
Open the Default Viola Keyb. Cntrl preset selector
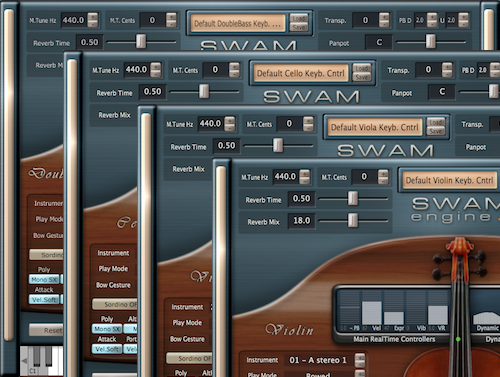[x=375, y=127]
